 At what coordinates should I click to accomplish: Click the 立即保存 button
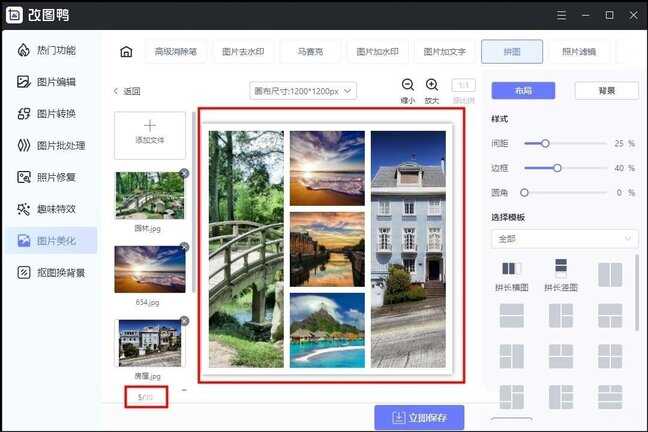[419, 418]
